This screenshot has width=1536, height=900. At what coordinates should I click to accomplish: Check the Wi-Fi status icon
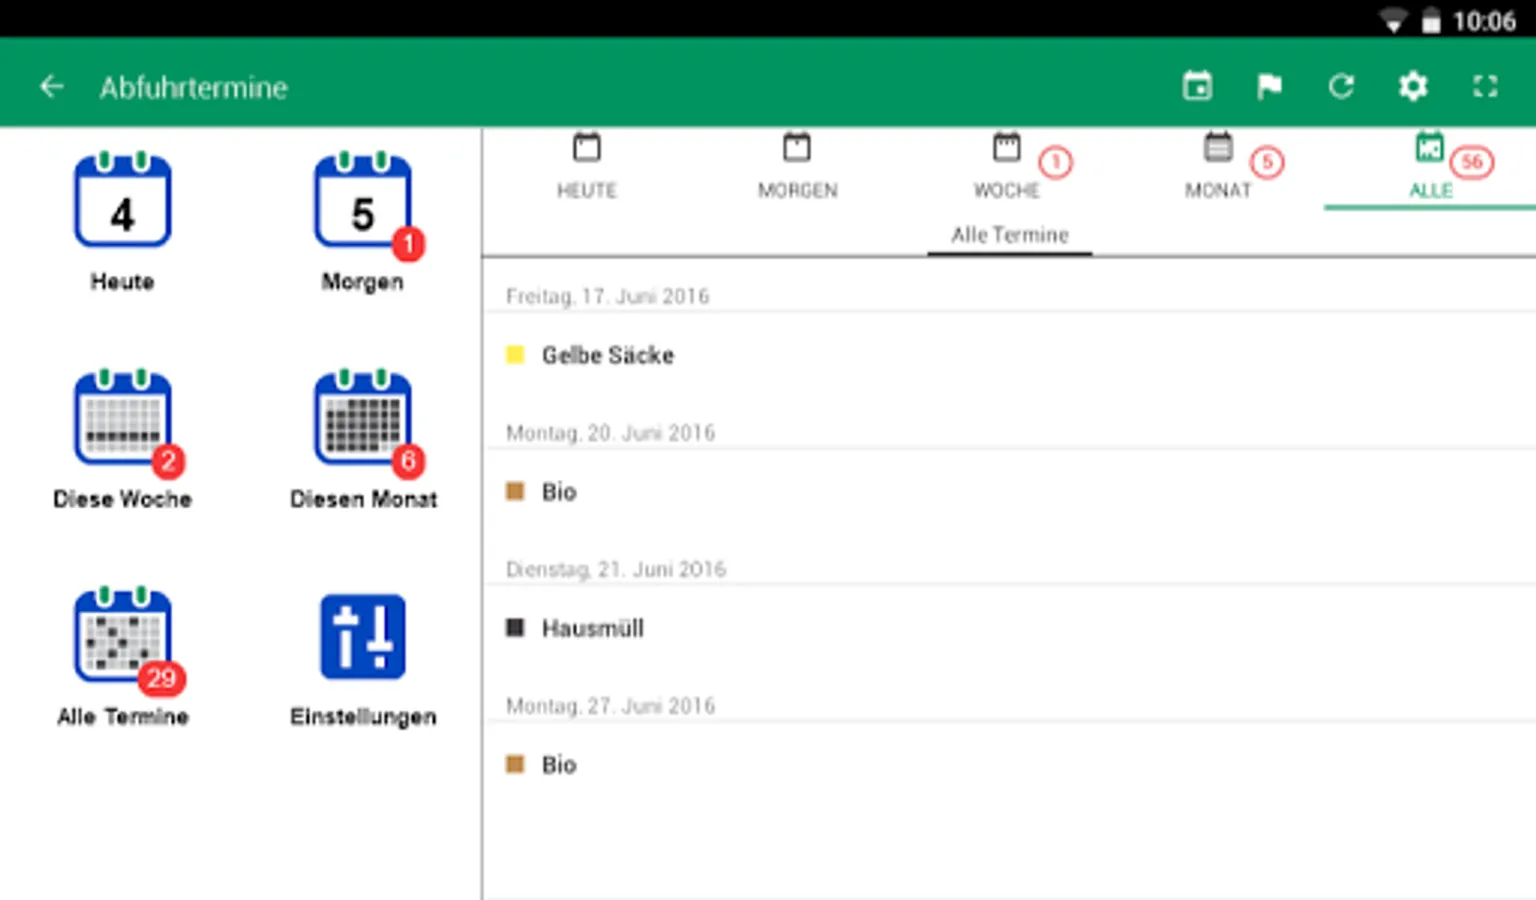[x=1393, y=21]
